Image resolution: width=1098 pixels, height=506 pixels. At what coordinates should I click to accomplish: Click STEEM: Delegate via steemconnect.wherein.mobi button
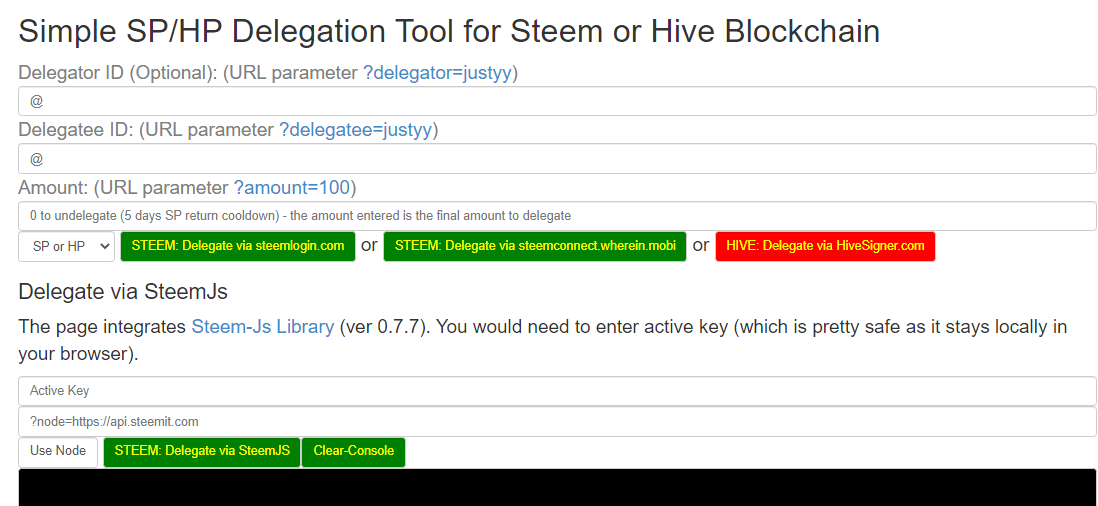pyautogui.click(x=535, y=246)
